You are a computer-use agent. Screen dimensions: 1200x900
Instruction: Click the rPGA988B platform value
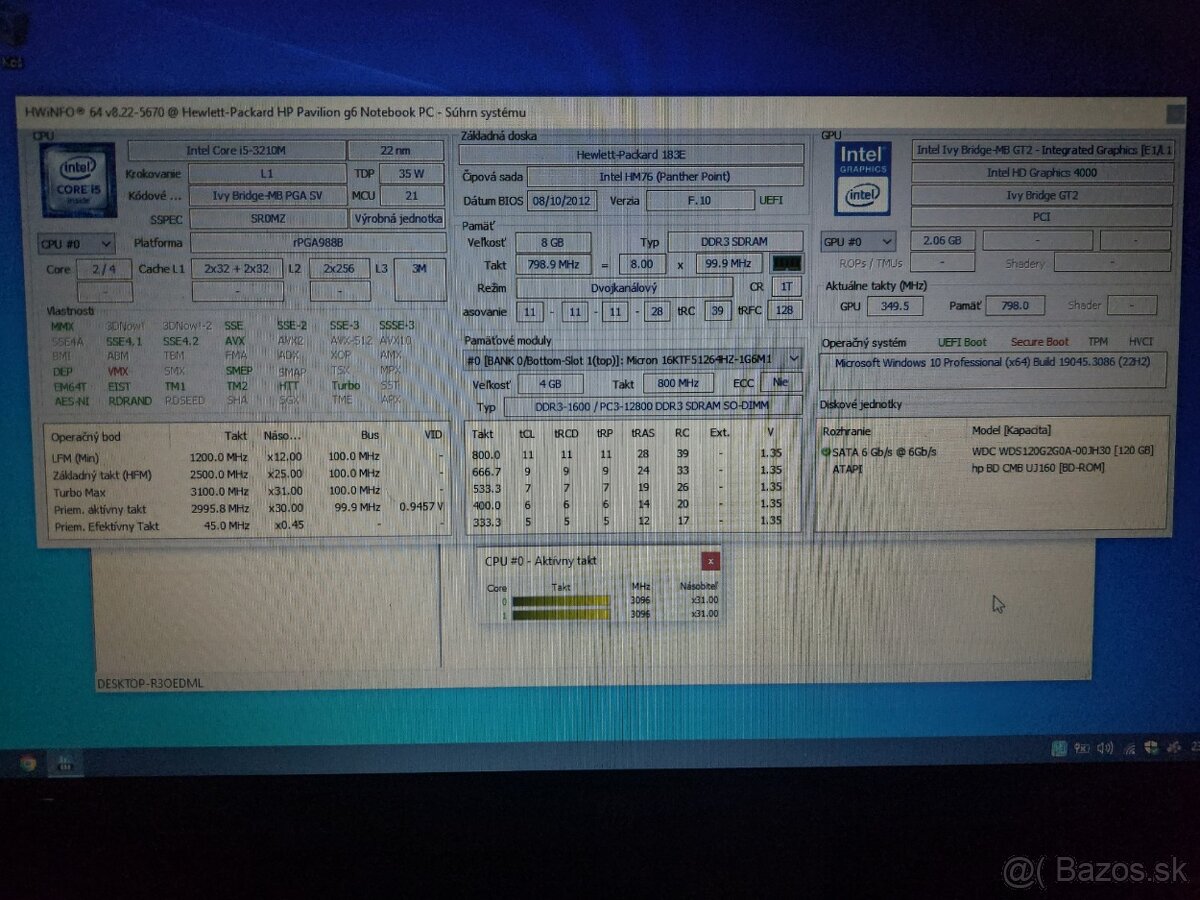pos(318,242)
